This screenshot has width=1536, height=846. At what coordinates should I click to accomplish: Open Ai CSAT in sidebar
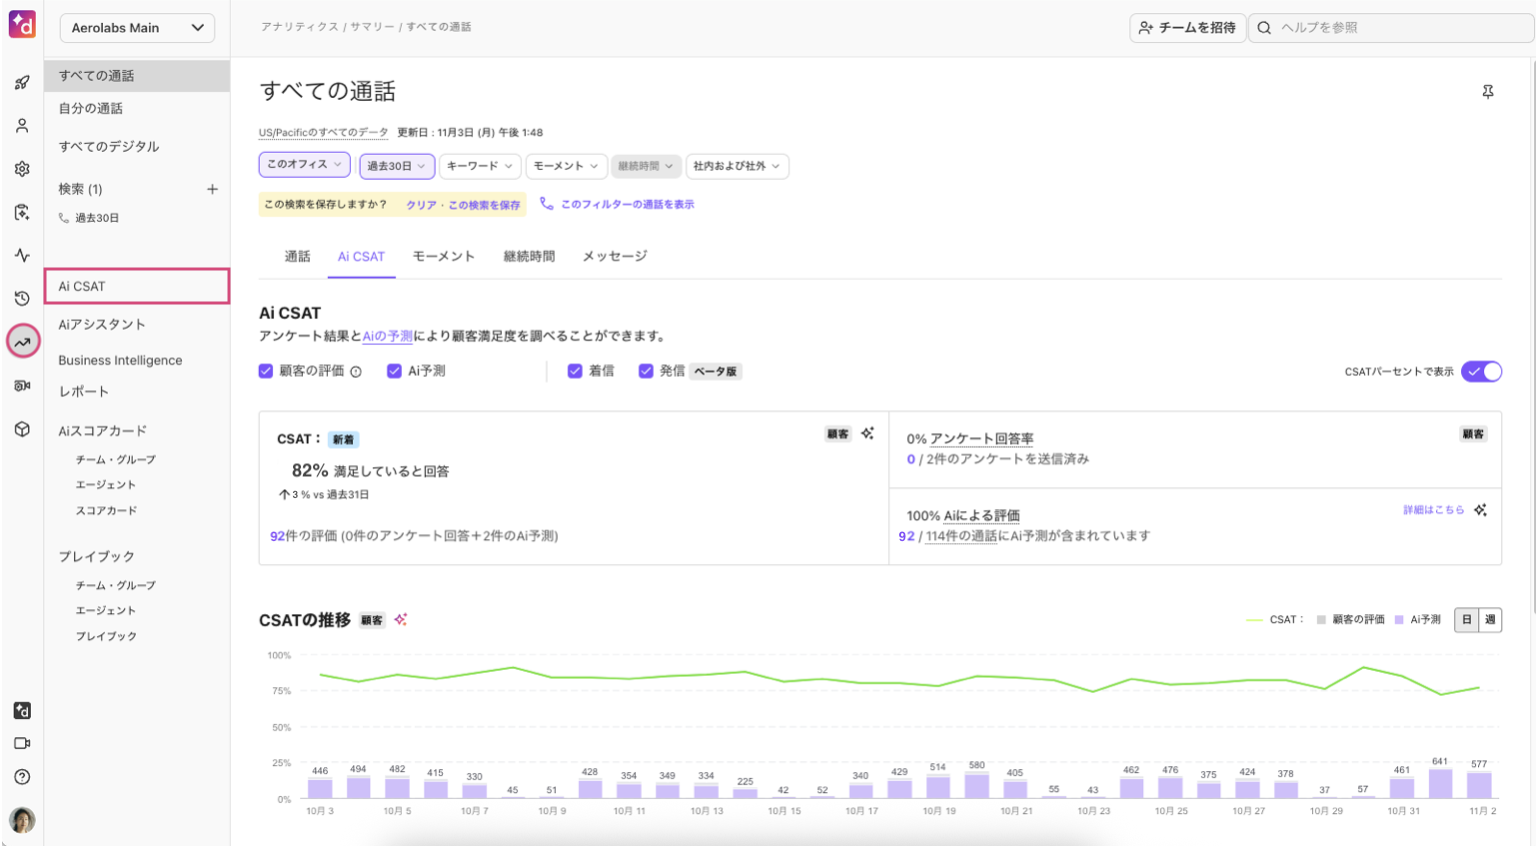tap(137, 286)
